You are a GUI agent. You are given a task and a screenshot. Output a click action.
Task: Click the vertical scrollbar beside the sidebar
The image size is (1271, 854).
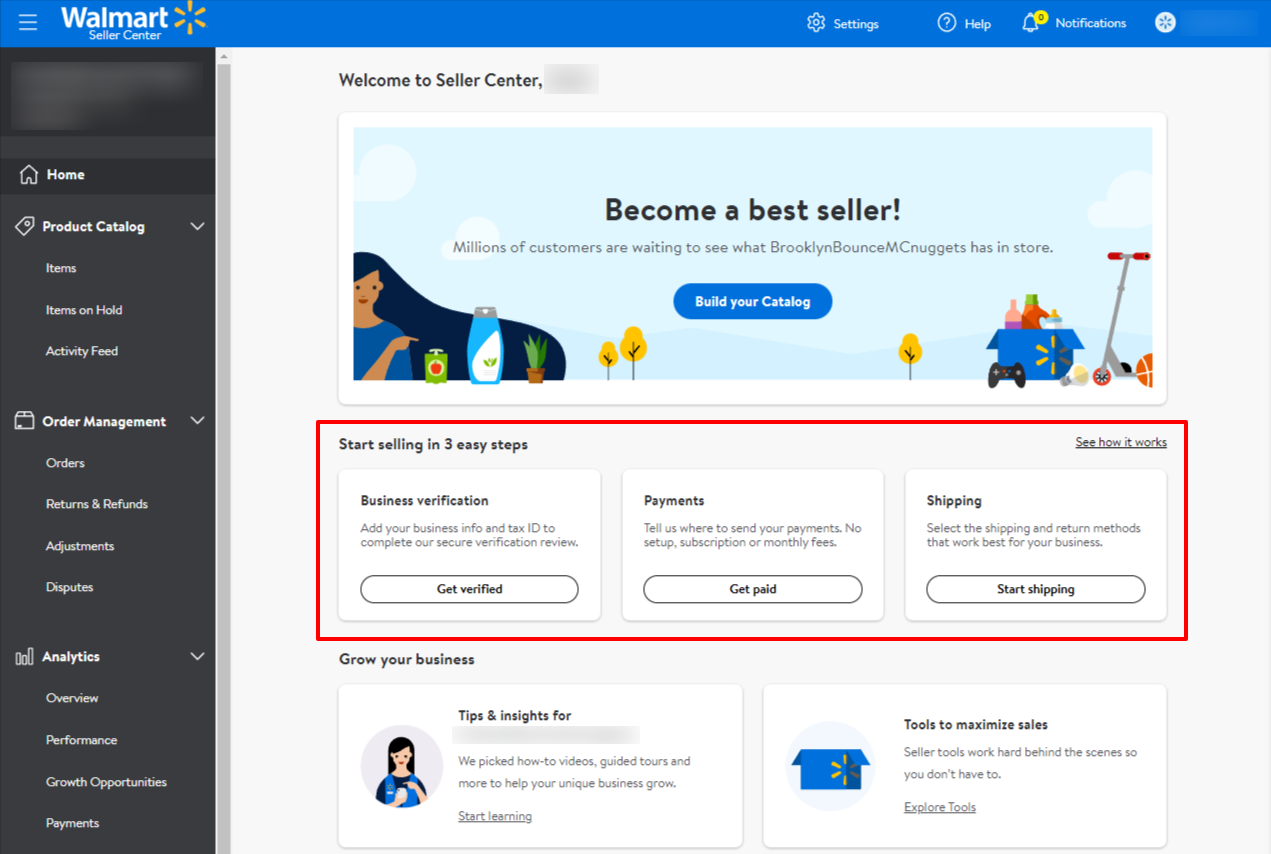point(224,400)
